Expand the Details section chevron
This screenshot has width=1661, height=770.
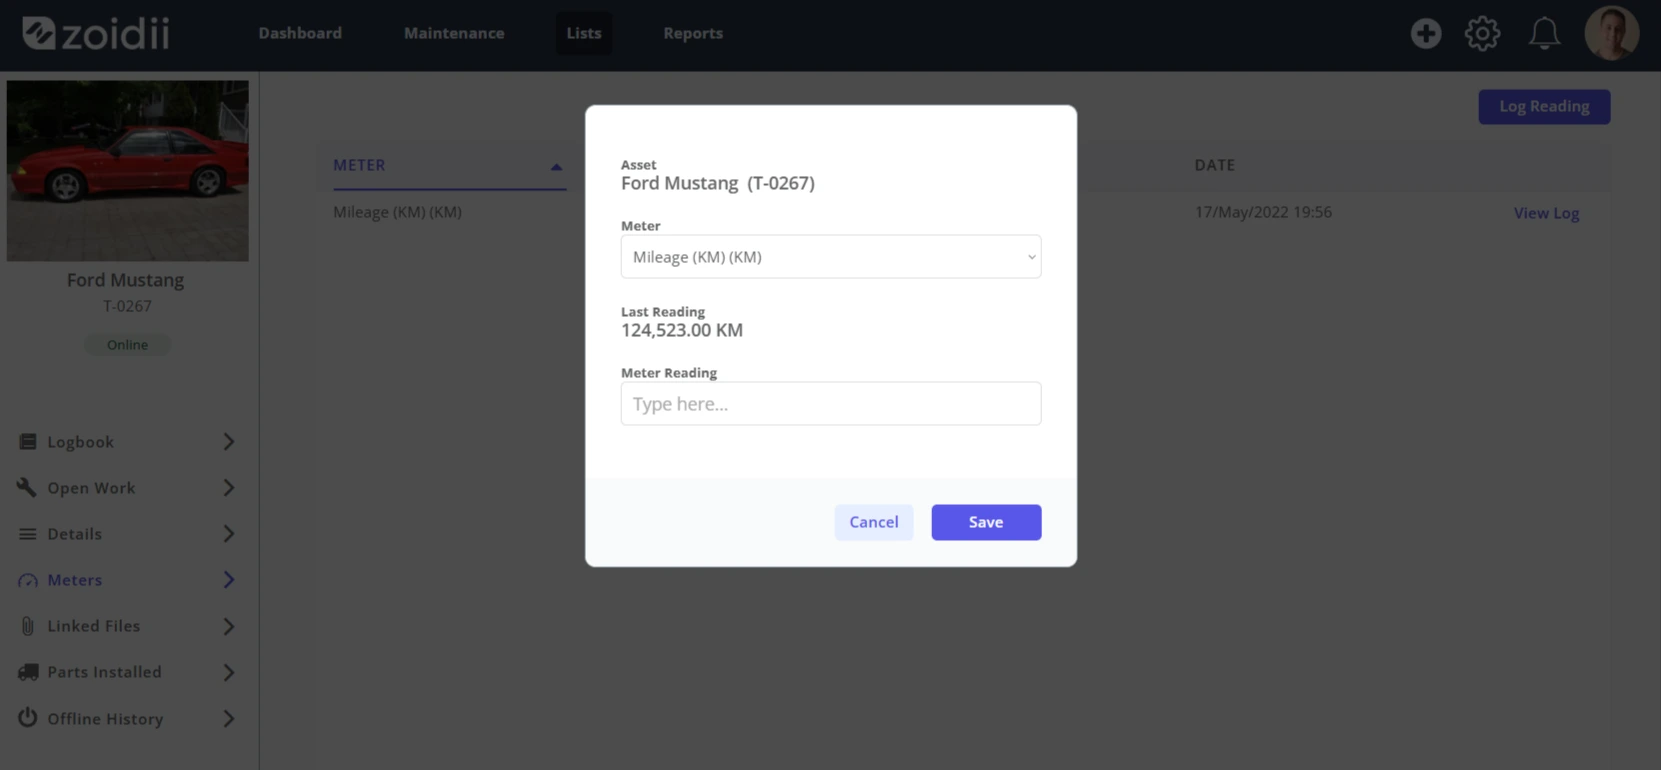(229, 534)
